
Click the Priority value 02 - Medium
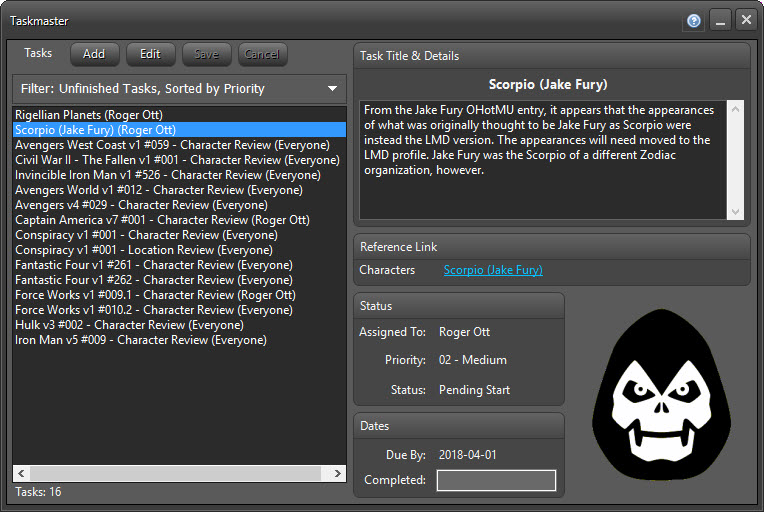pos(473,360)
